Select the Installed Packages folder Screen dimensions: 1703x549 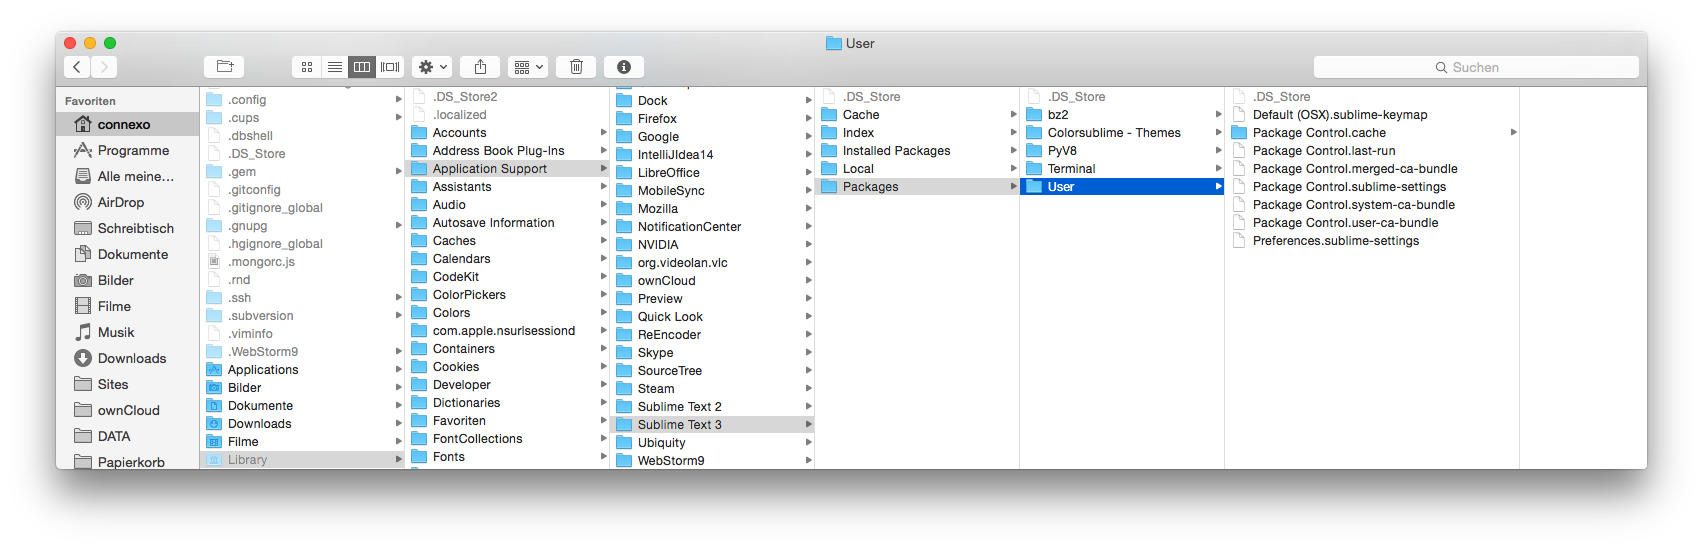pos(896,151)
